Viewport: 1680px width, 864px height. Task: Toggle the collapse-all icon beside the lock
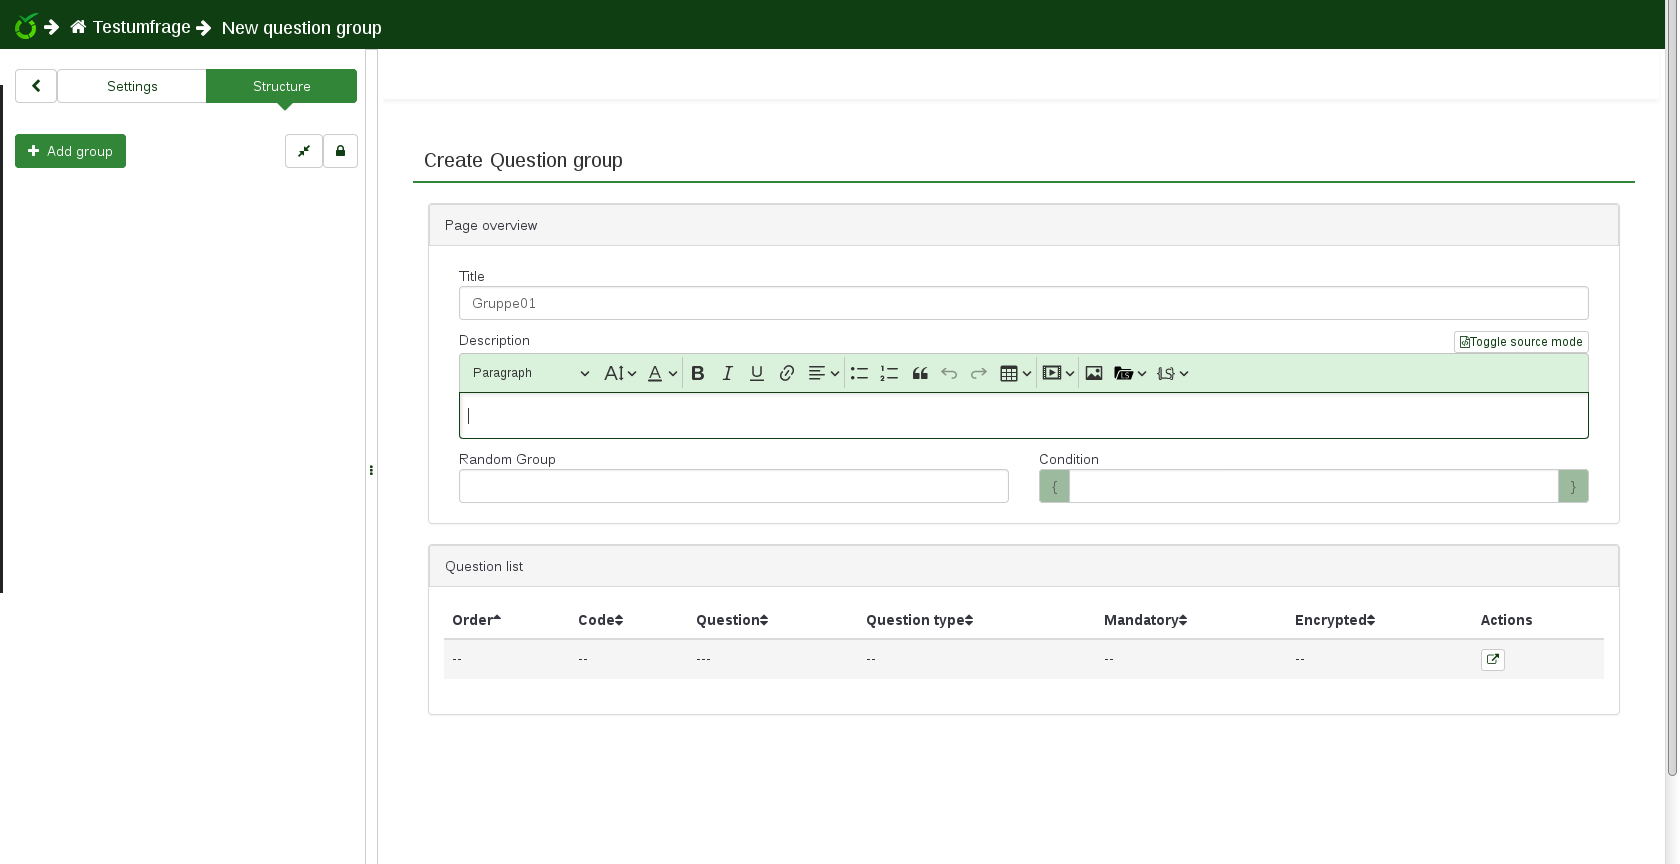coord(304,151)
